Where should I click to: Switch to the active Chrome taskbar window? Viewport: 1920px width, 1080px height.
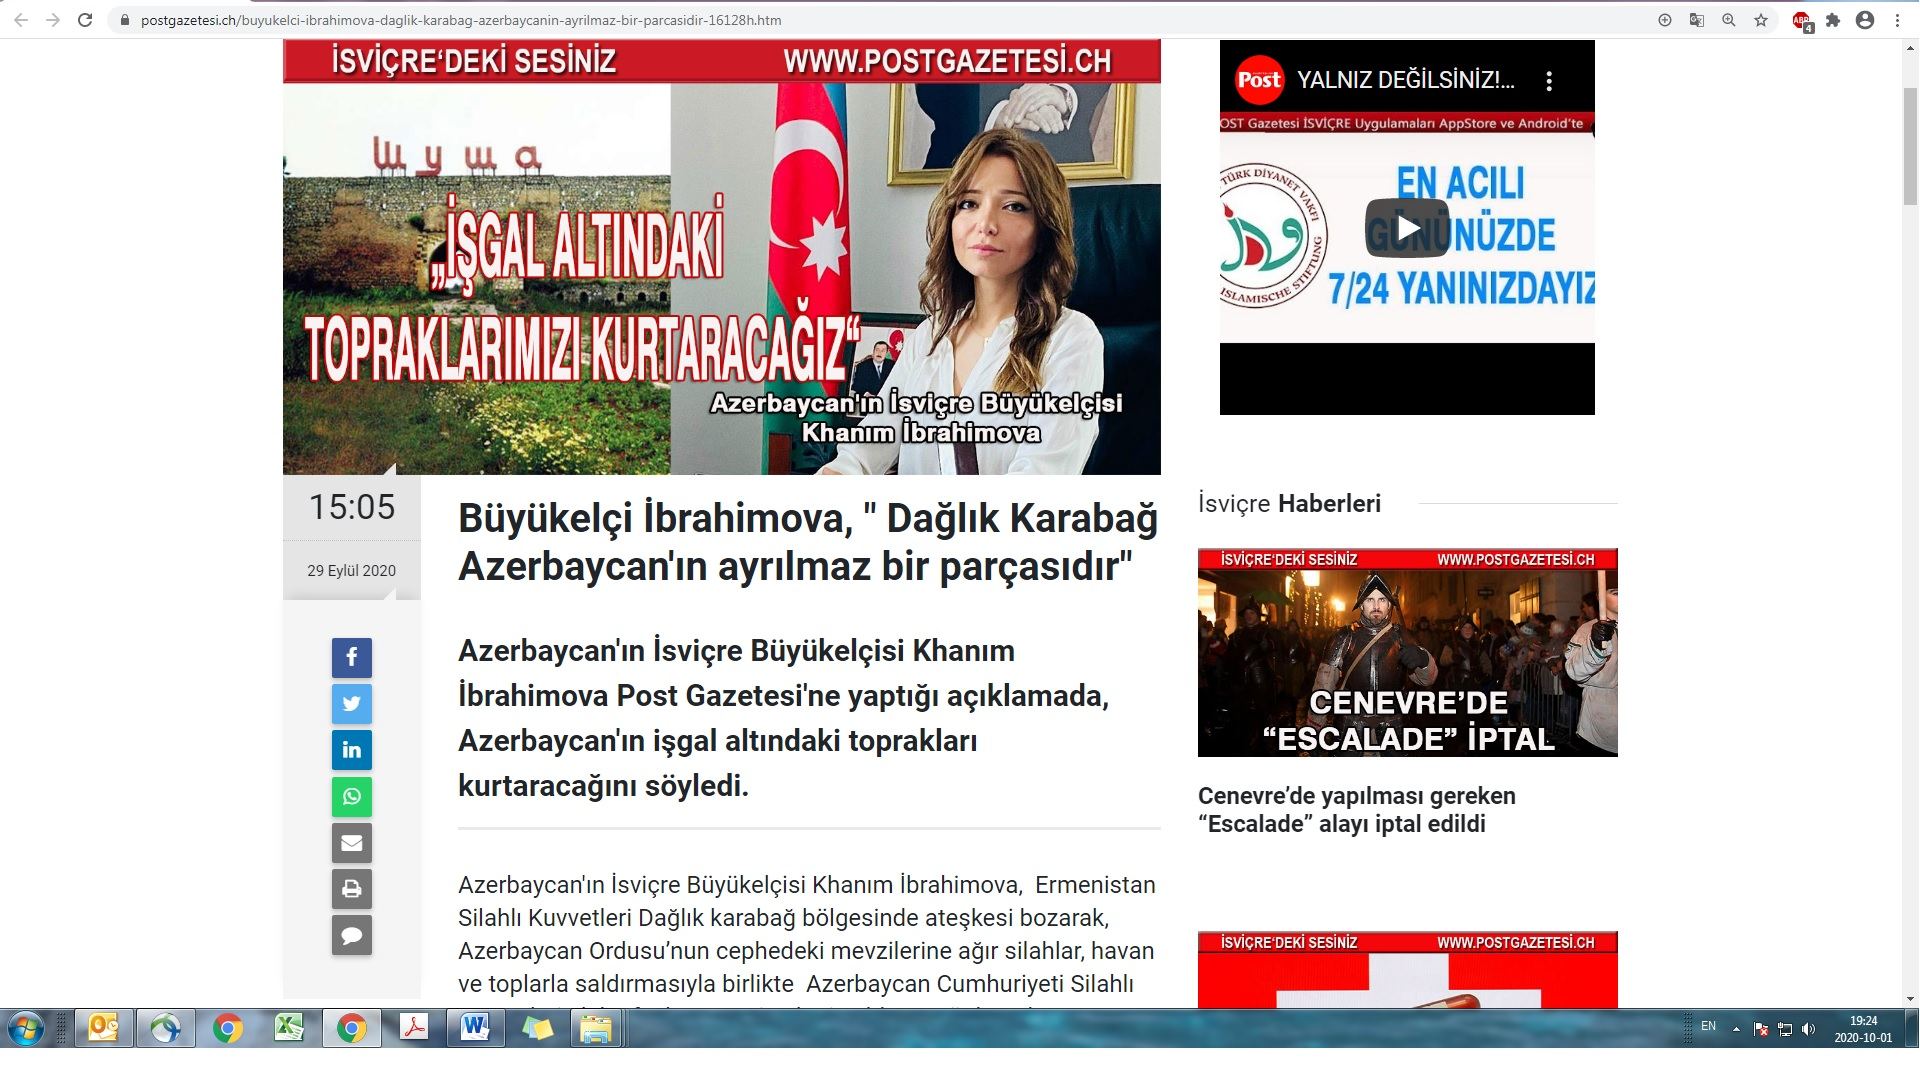(351, 1028)
